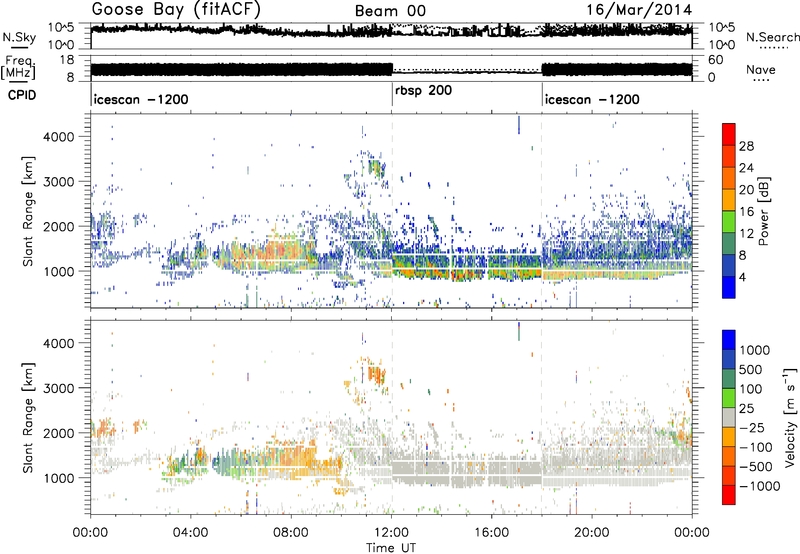The image size is (800, 554).
Task: Click the "CPID" row label
Action: (x=22, y=95)
